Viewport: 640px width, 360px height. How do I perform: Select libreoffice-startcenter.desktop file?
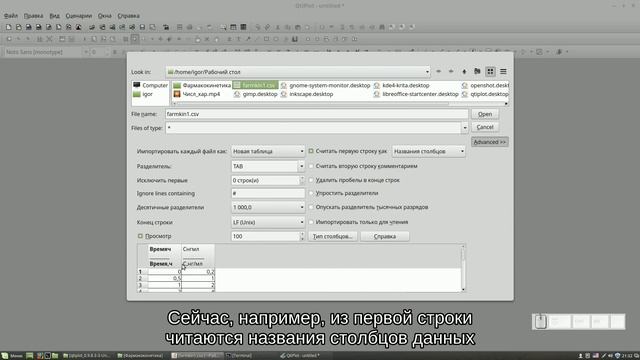pyautogui.click(x=416, y=94)
